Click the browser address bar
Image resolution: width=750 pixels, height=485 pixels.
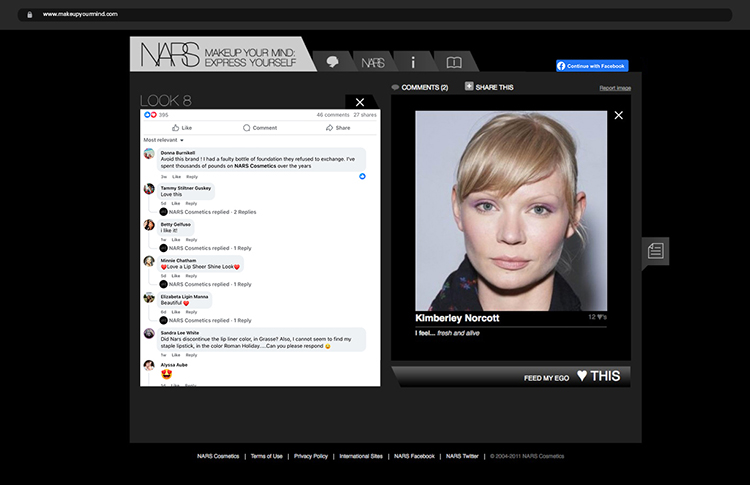[375, 14]
